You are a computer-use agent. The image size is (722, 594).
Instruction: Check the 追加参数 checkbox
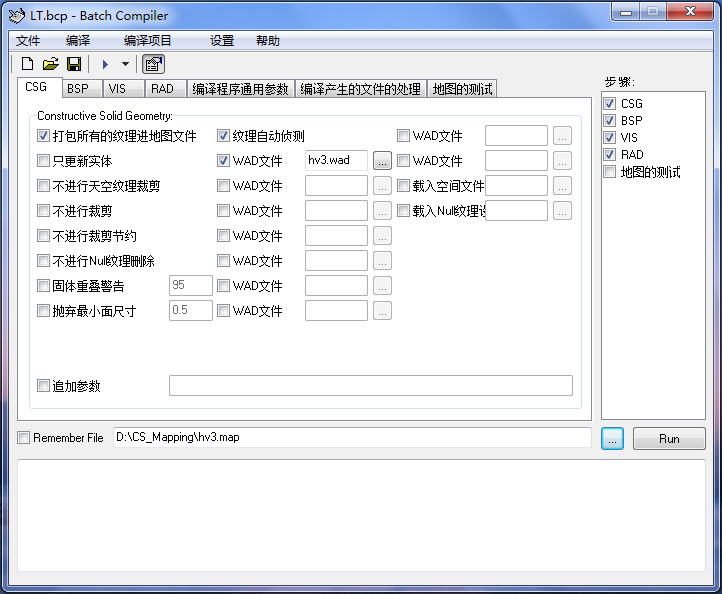click(x=43, y=385)
